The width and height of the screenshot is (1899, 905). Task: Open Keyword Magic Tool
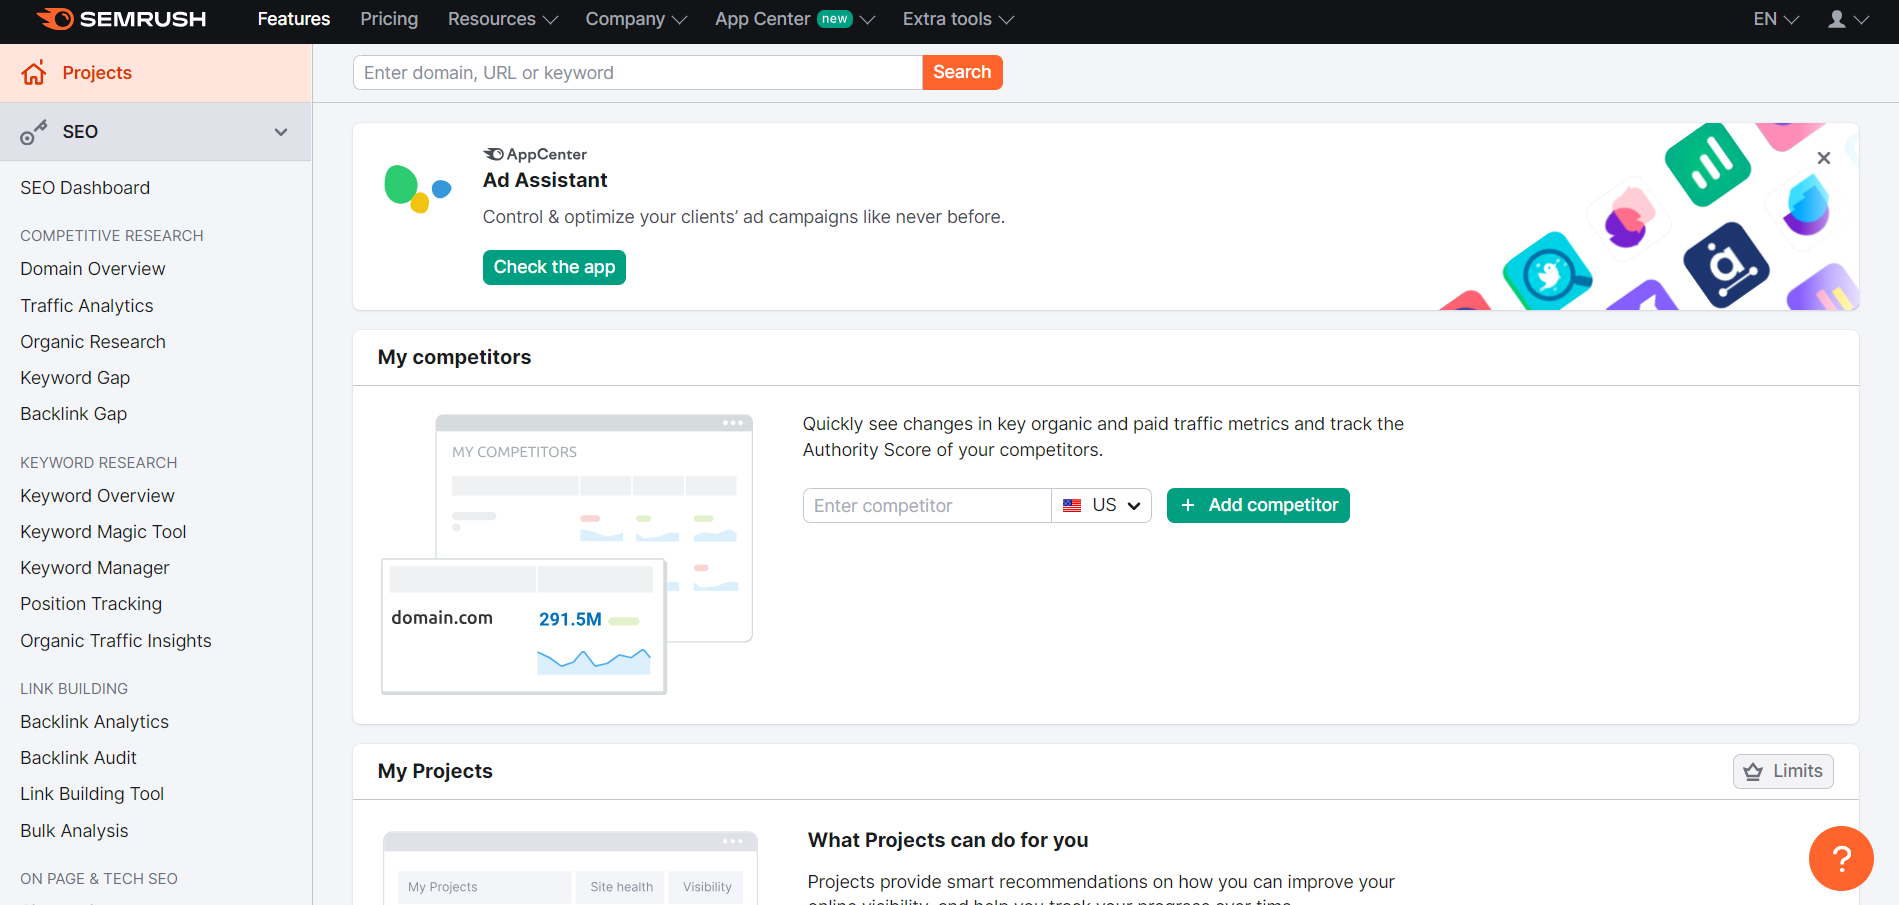click(103, 532)
